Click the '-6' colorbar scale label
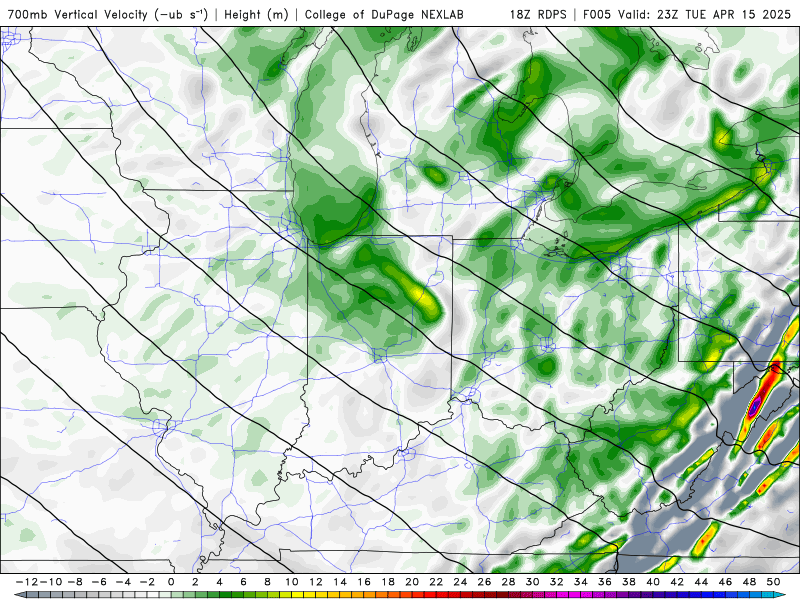This screenshot has width=800, height=600. click(x=99, y=582)
